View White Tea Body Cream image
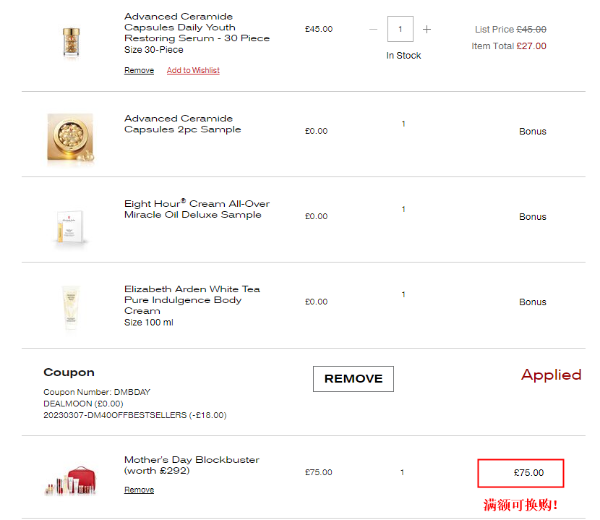This screenshot has width=600, height=520. coord(69,307)
